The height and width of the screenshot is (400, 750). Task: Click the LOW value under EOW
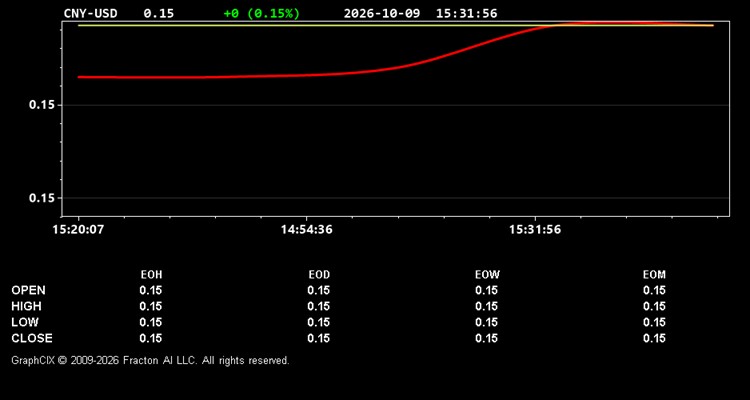coord(487,322)
